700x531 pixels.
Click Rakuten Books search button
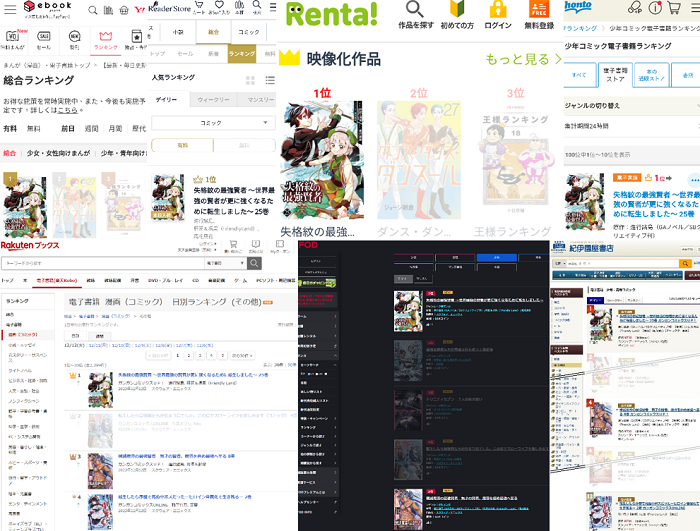click(254, 263)
